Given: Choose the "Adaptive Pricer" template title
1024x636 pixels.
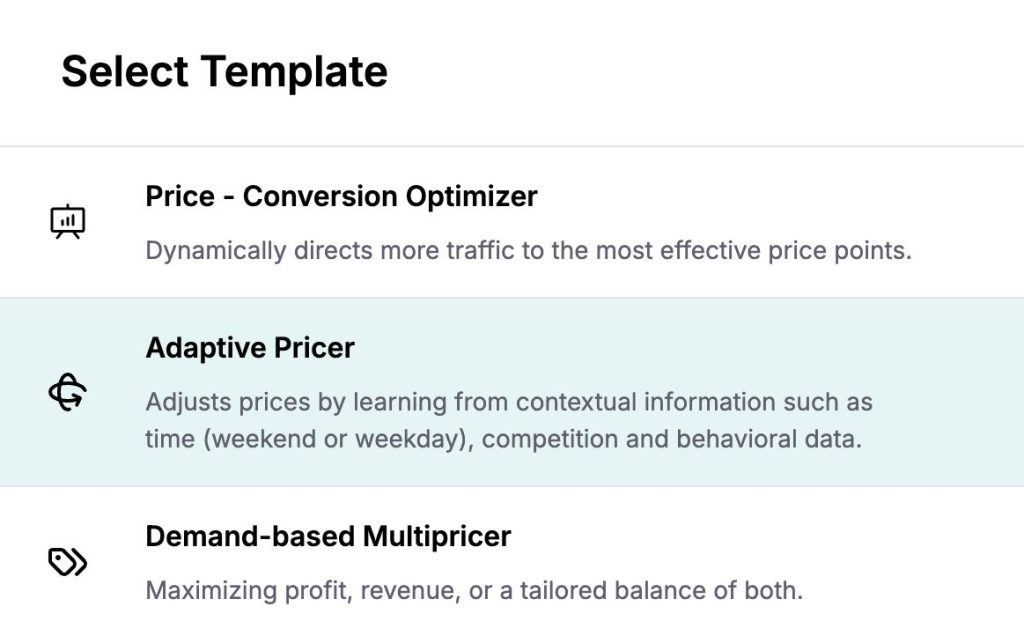Looking at the screenshot, I should click(250, 348).
